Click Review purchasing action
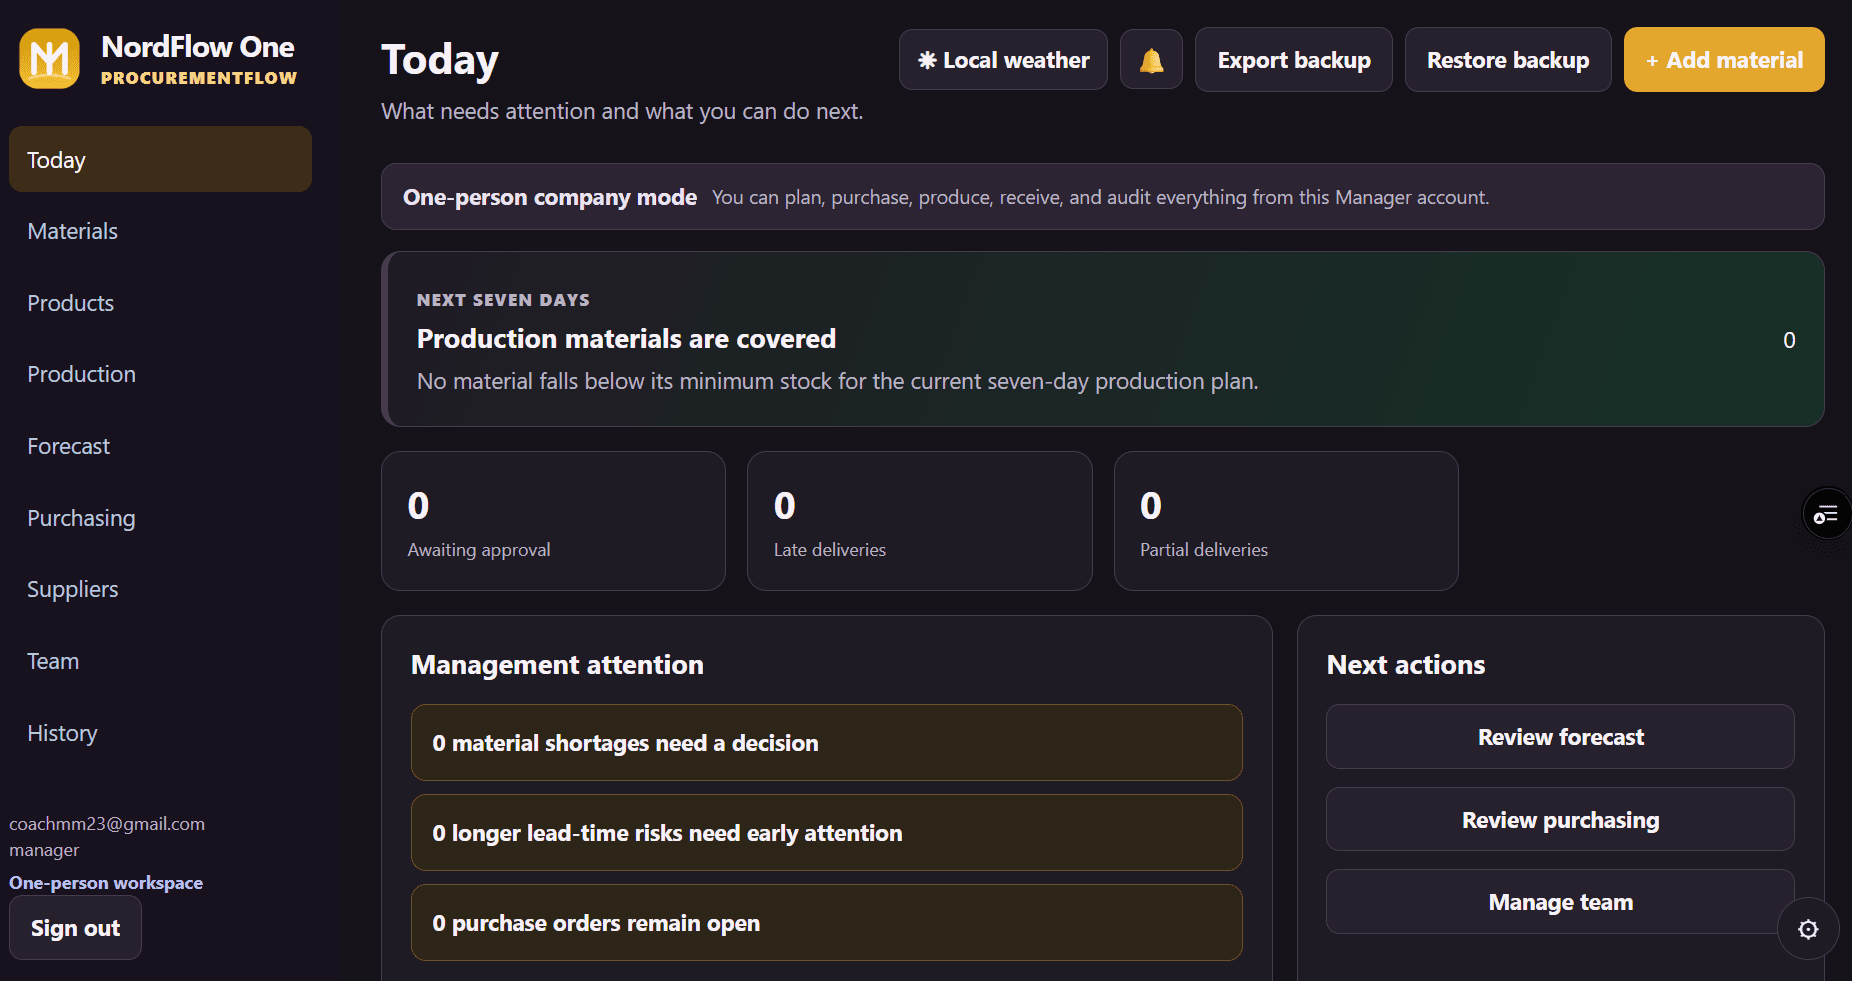 [x=1560, y=820]
